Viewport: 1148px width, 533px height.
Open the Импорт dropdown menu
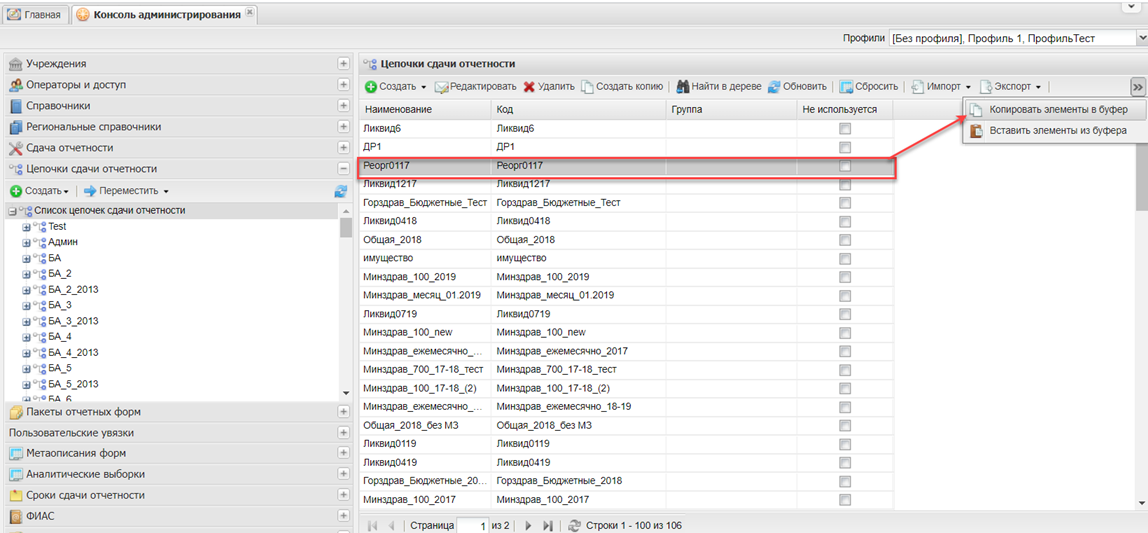tap(944, 87)
